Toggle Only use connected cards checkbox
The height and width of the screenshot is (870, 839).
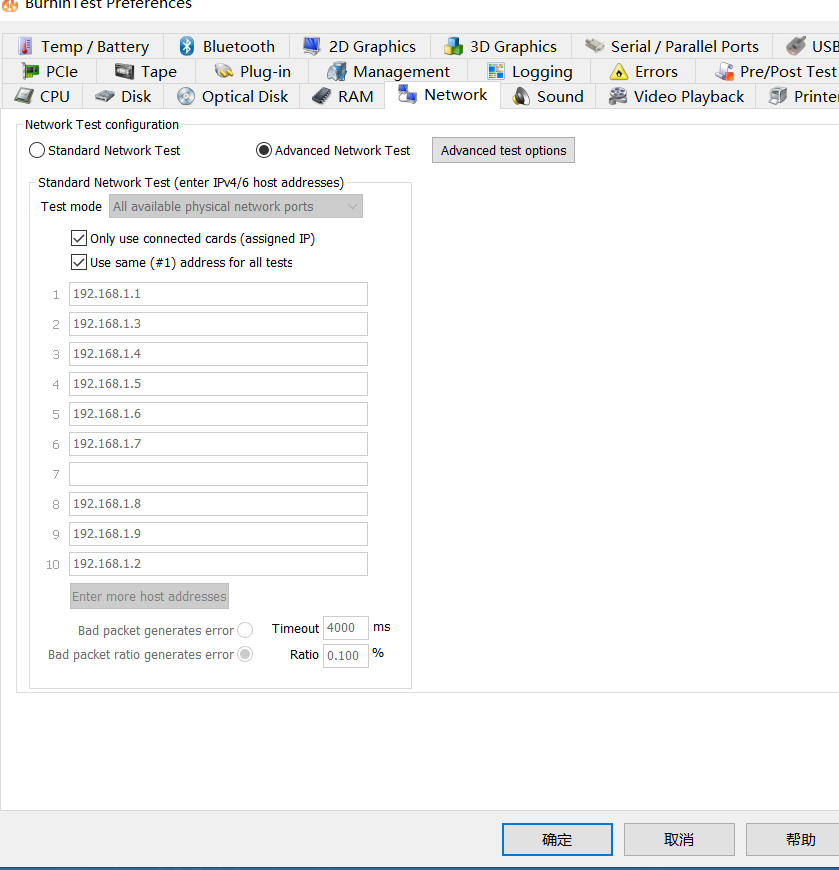pyautogui.click(x=79, y=239)
